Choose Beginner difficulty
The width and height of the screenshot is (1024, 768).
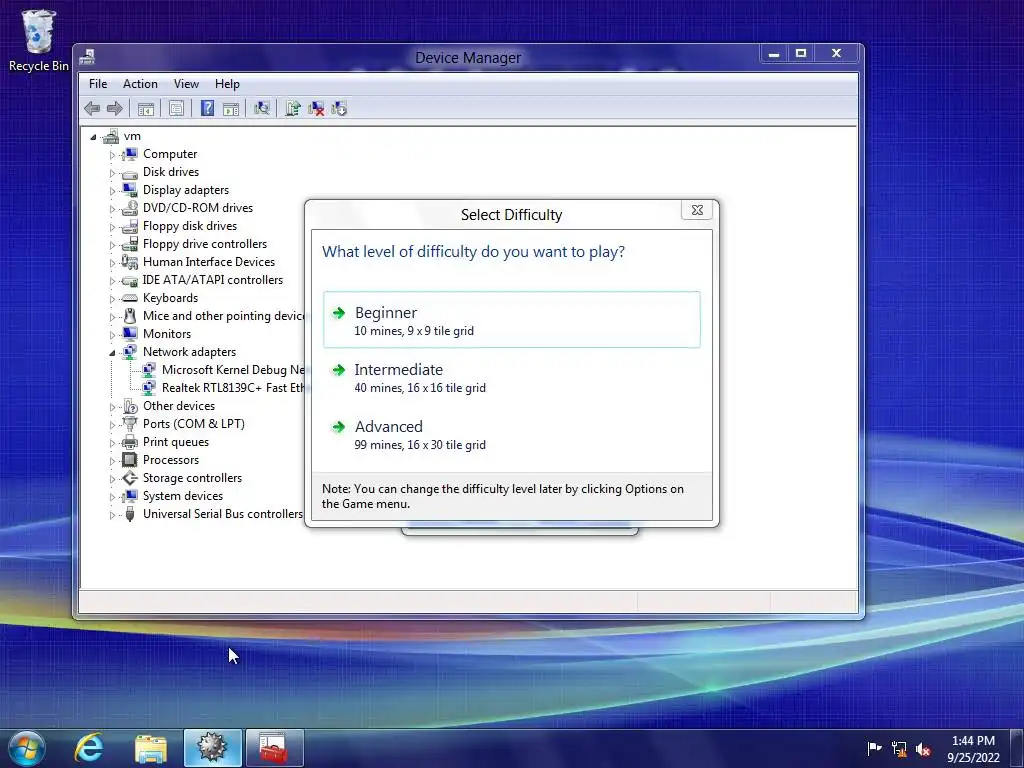tap(511, 320)
